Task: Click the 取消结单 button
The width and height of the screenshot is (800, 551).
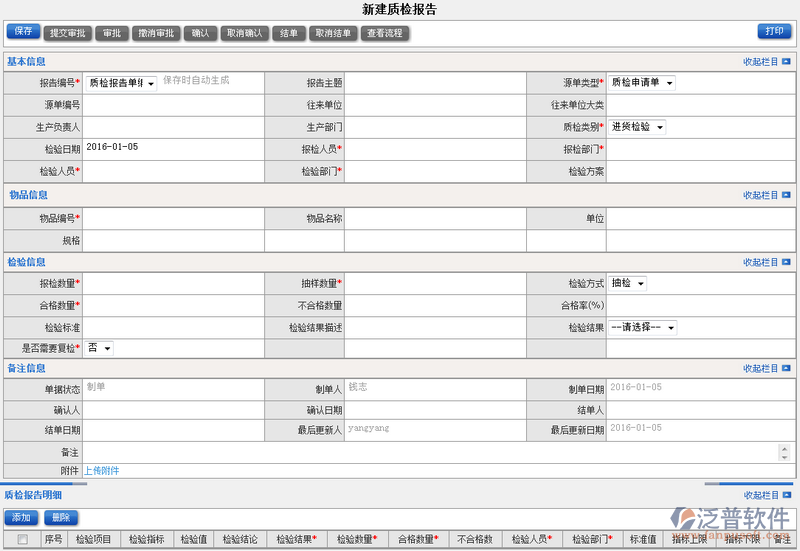Action: 333,34
